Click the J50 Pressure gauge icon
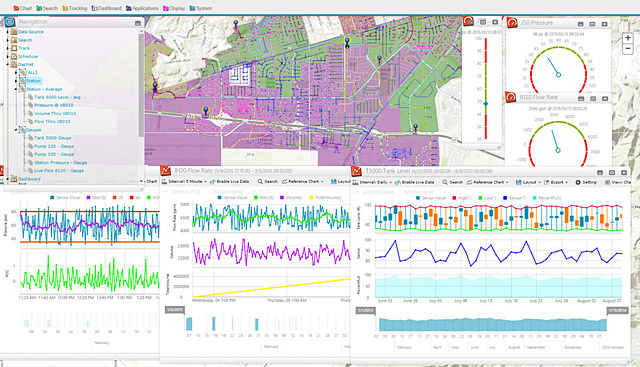 [512, 23]
